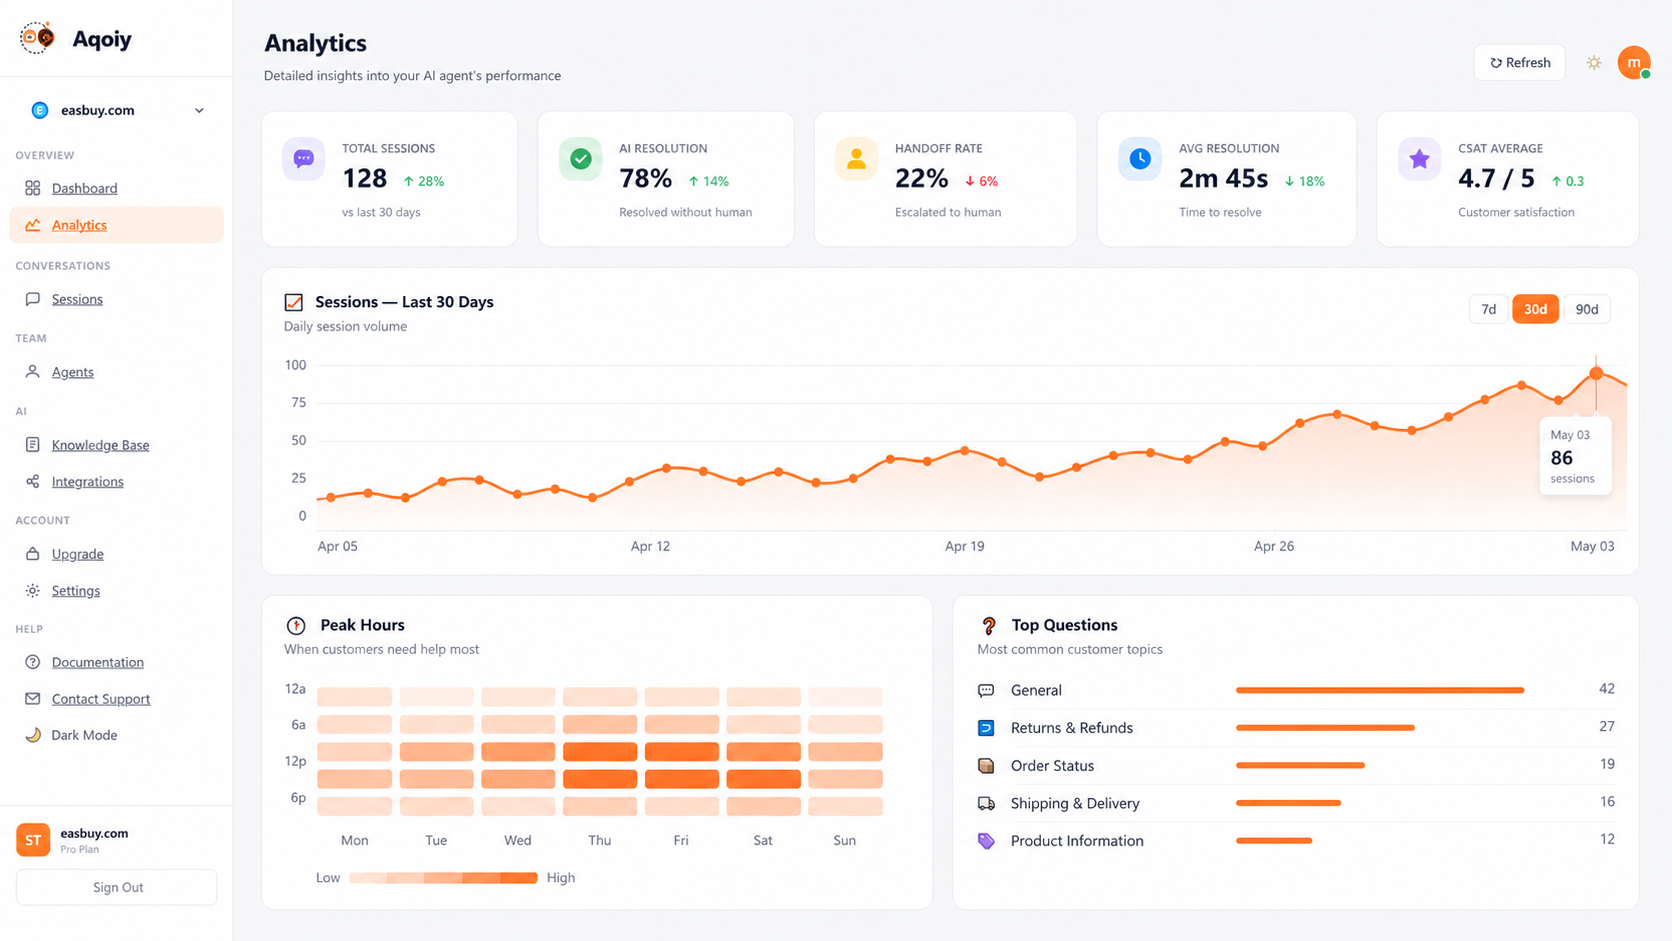Click the AI Resolution 78% value
The height and width of the screenshot is (941, 1672).
click(x=645, y=179)
